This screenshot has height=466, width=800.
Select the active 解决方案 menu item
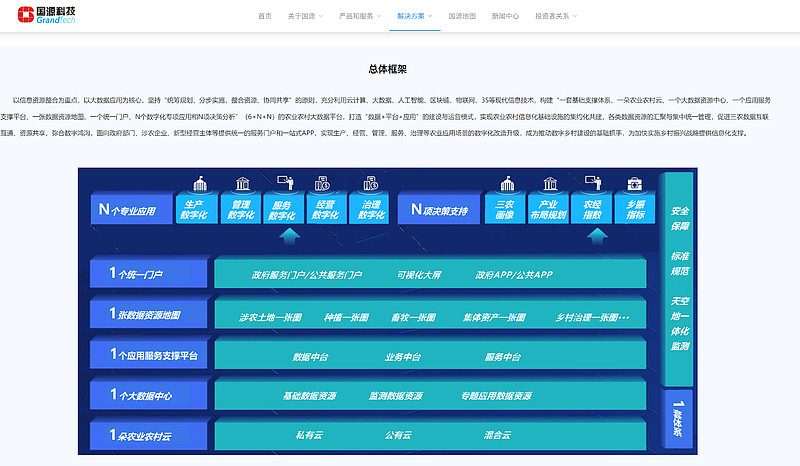click(411, 16)
